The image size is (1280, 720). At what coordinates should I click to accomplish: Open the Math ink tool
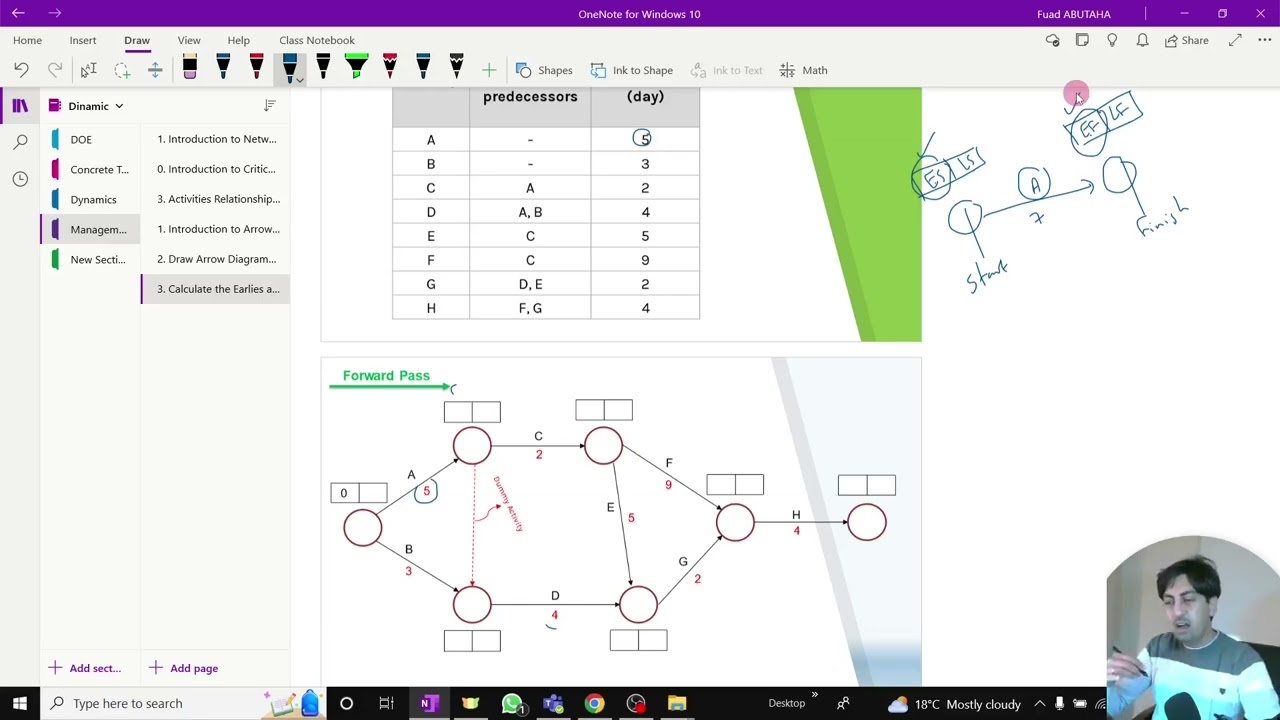click(804, 70)
